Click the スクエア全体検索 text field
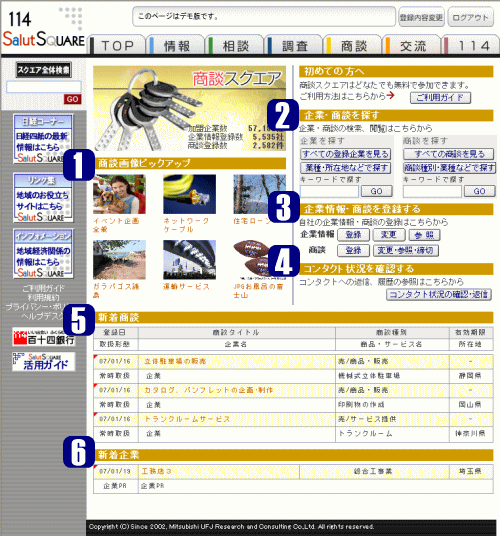Screen dimensions: 500x536 pos(44,87)
